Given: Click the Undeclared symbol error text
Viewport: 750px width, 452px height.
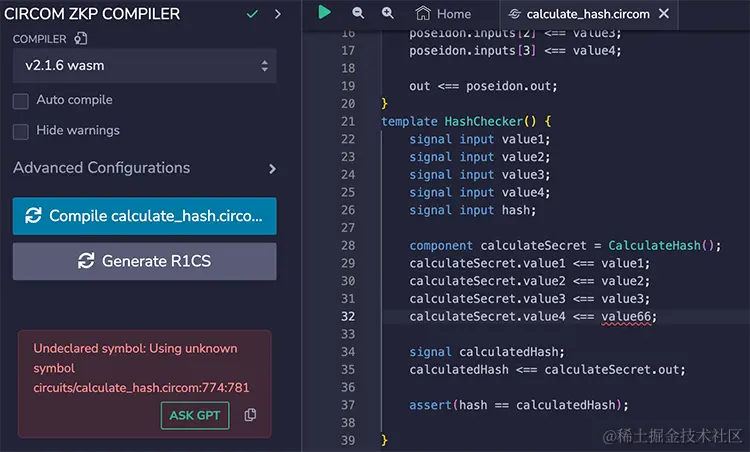Looking at the screenshot, I should (x=135, y=358).
